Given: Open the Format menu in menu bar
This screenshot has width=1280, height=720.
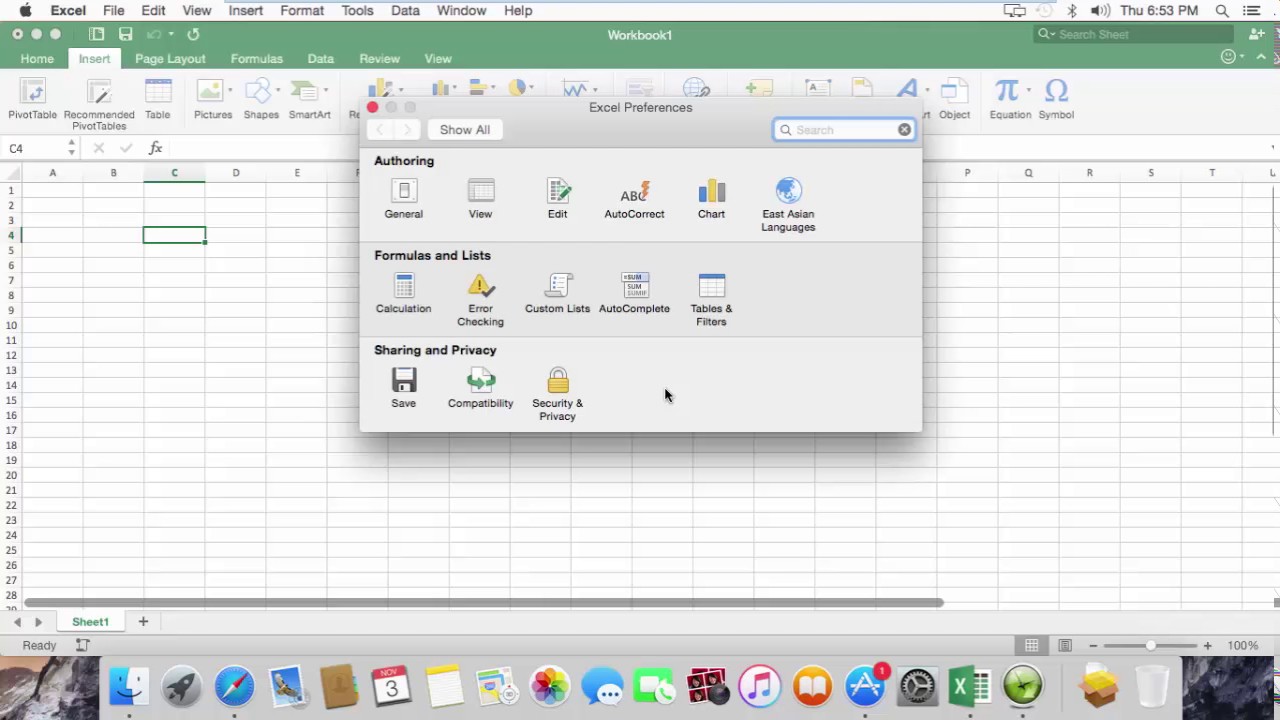Looking at the screenshot, I should click(x=301, y=10).
